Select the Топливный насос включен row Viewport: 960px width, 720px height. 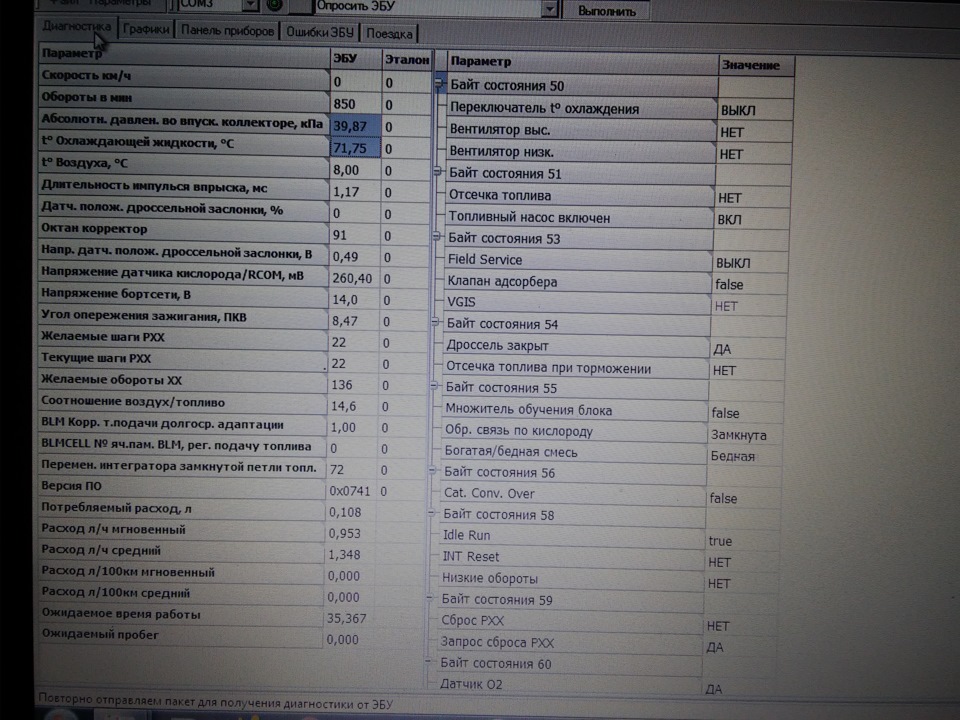pyautogui.click(x=615, y=218)
